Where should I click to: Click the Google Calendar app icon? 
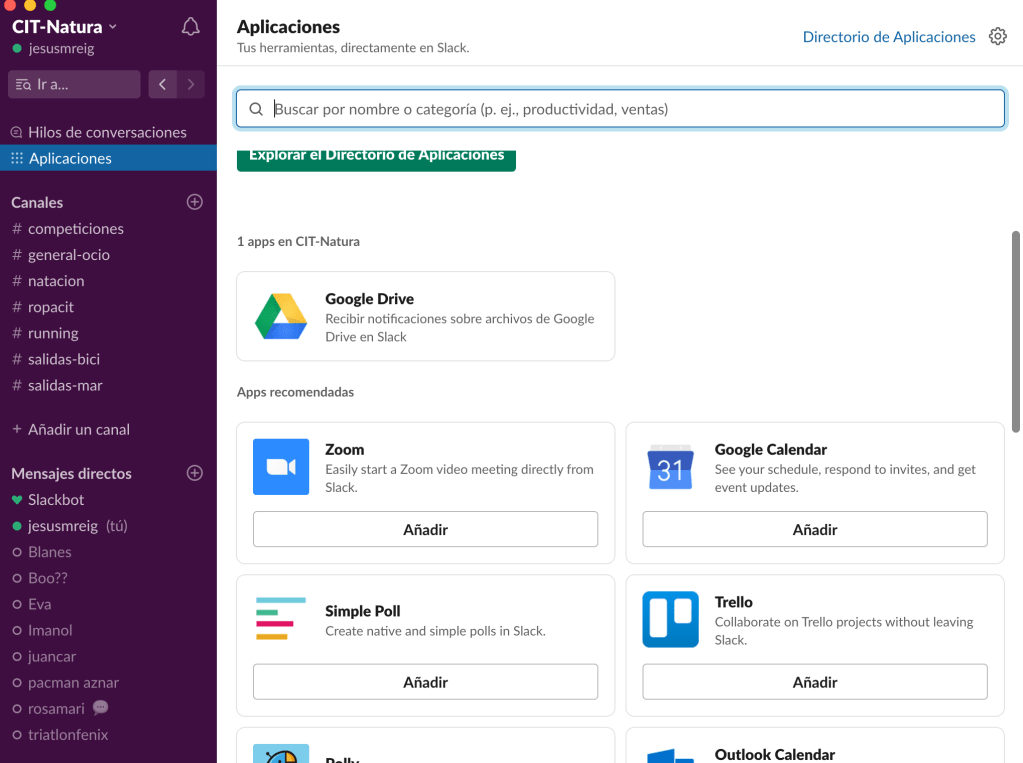tap(669, 466)
